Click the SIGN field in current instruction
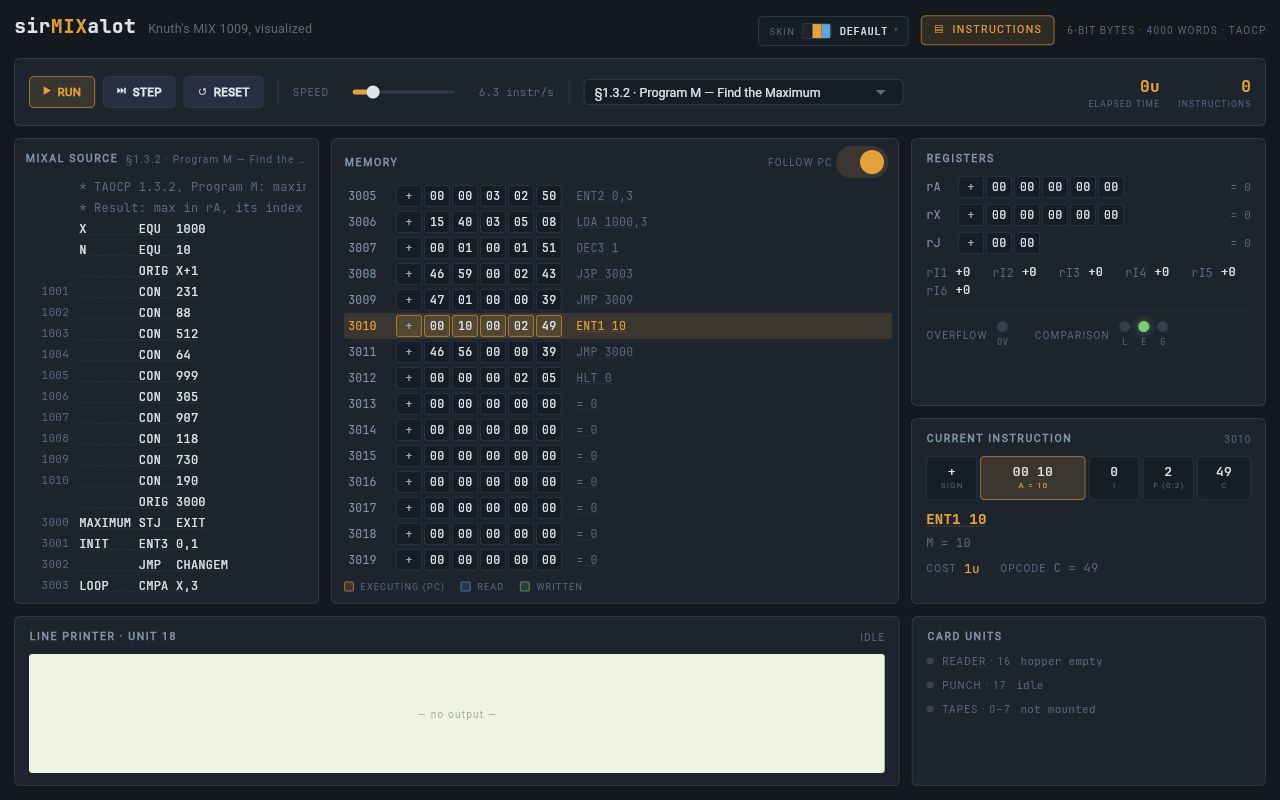The width and height of the screenshot is (1280, 800). [951, 478]
